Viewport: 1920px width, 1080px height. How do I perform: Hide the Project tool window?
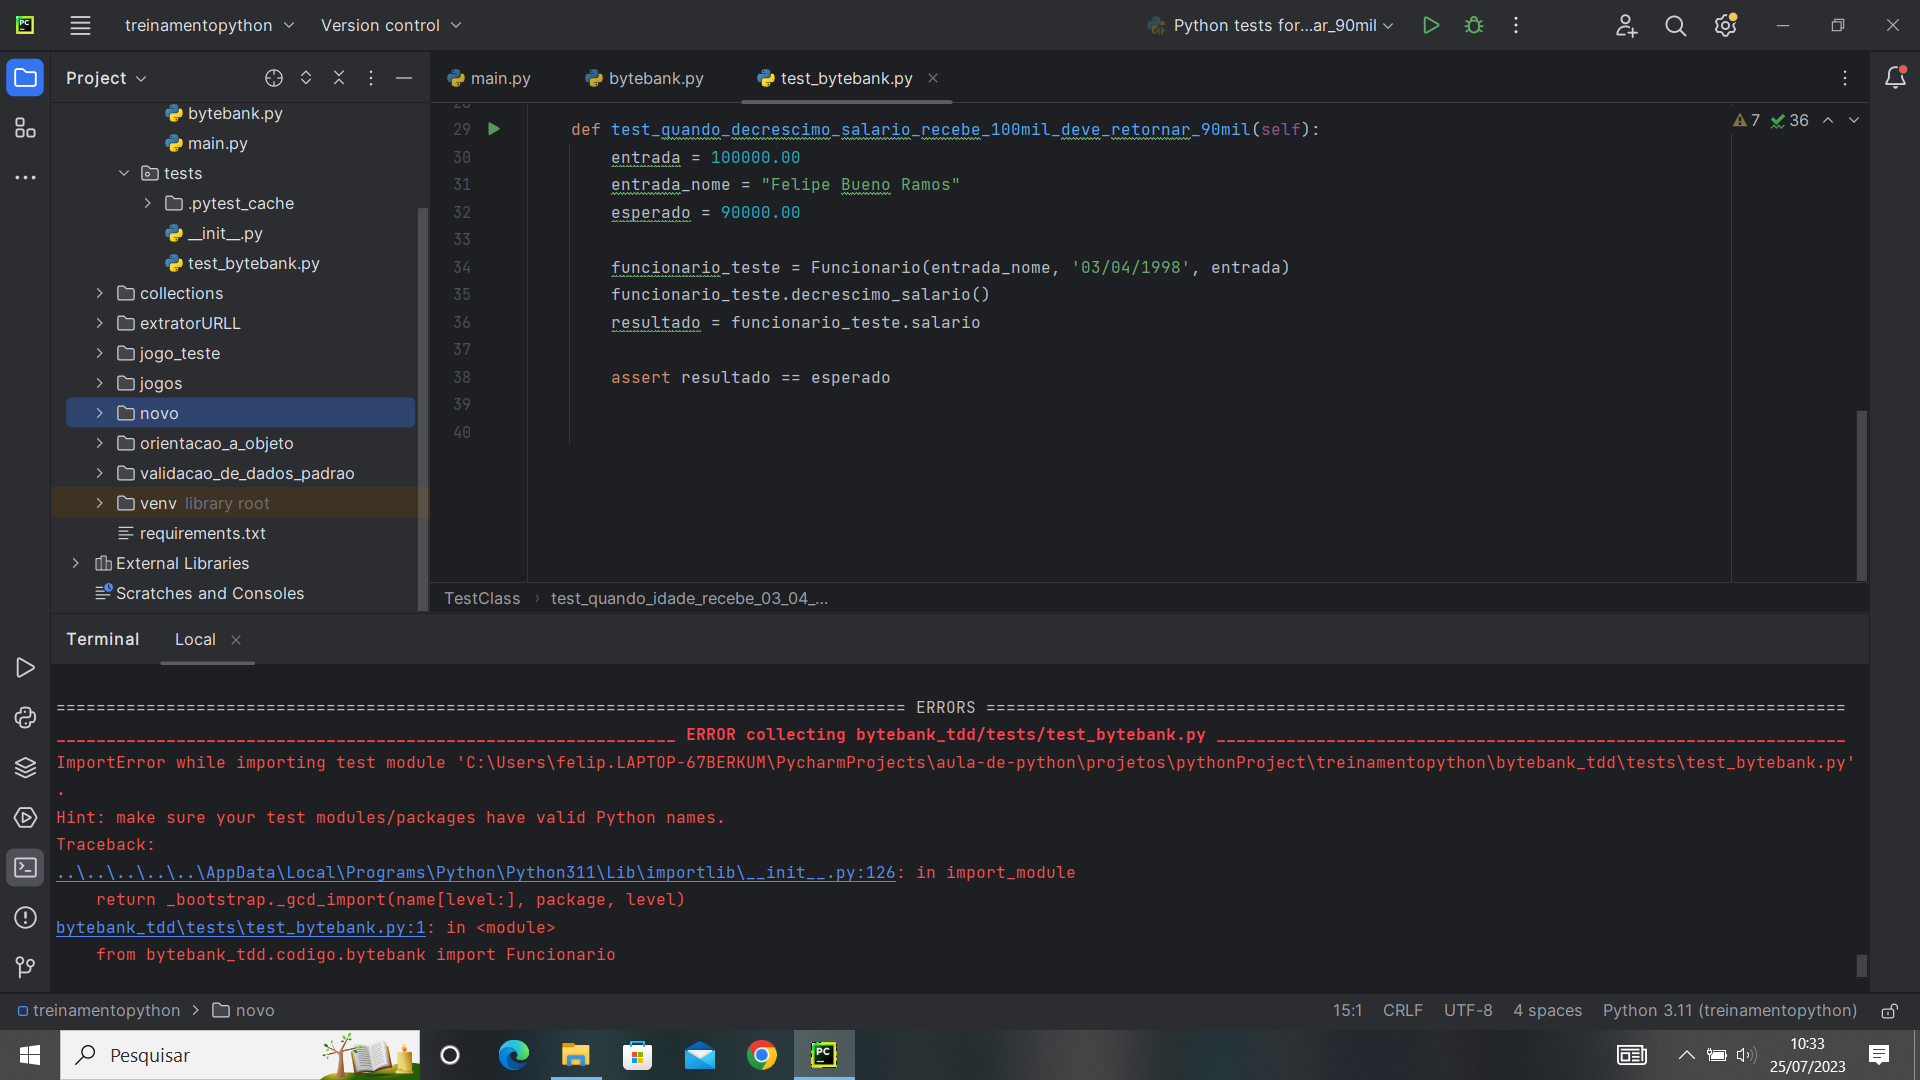coord(404,78)
